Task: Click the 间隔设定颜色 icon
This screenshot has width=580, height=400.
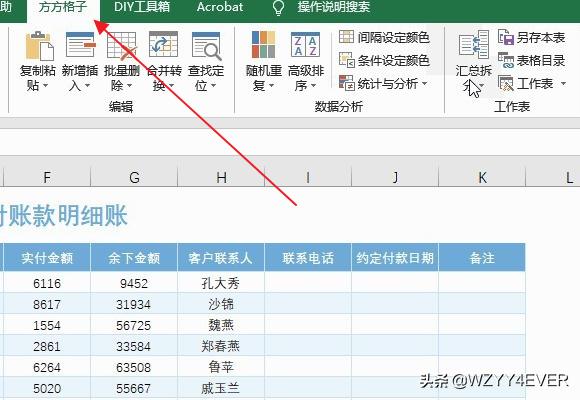Action: point(346,37)
